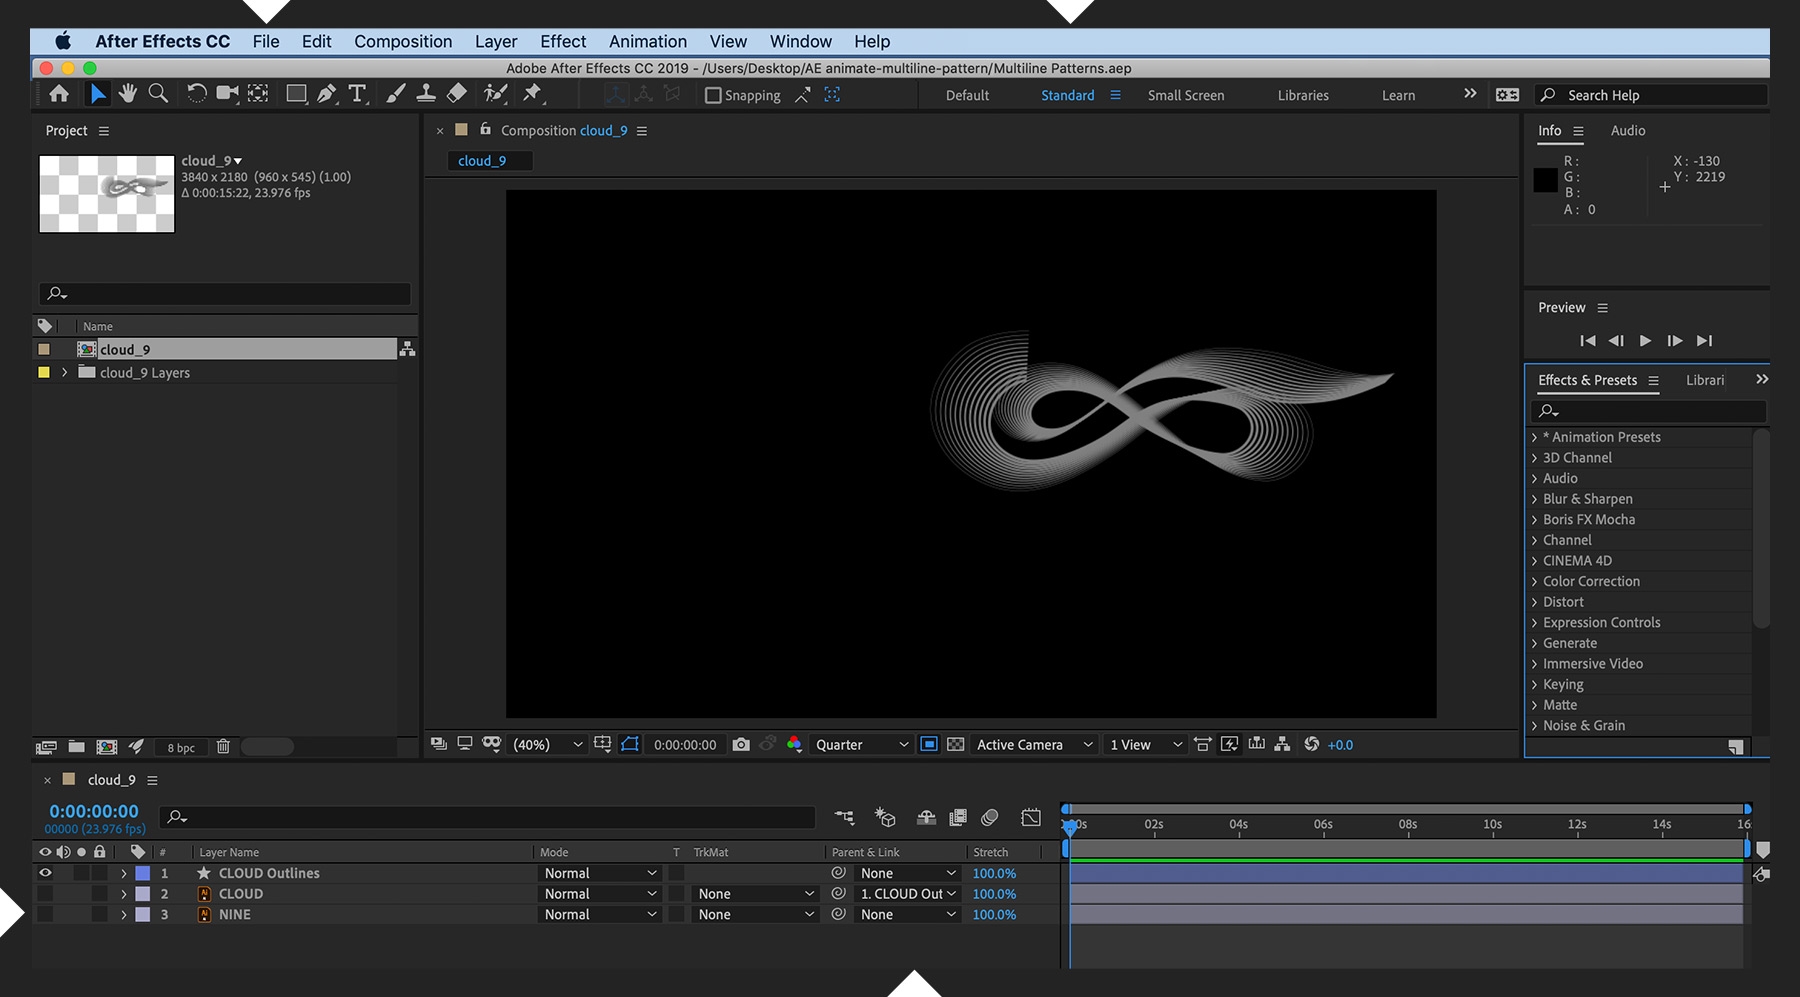
Task: Click the Learn workspace button
Action: pos(1397,94)
